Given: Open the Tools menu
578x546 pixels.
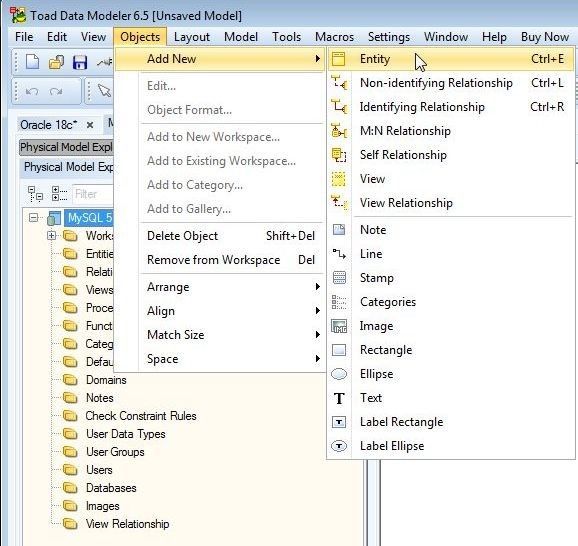Looking at the screenshot, I should pyautogui.click(x=286, y=37).
